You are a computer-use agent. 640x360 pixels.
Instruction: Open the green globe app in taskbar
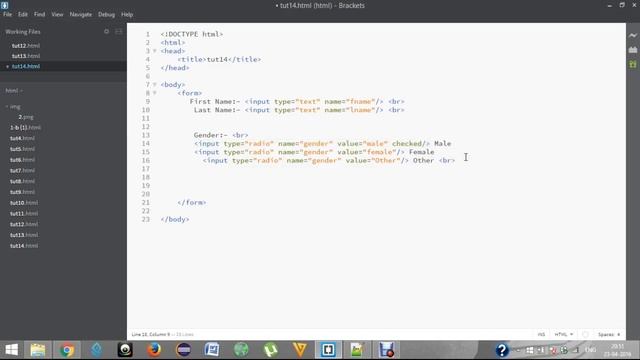click(241, 350)
